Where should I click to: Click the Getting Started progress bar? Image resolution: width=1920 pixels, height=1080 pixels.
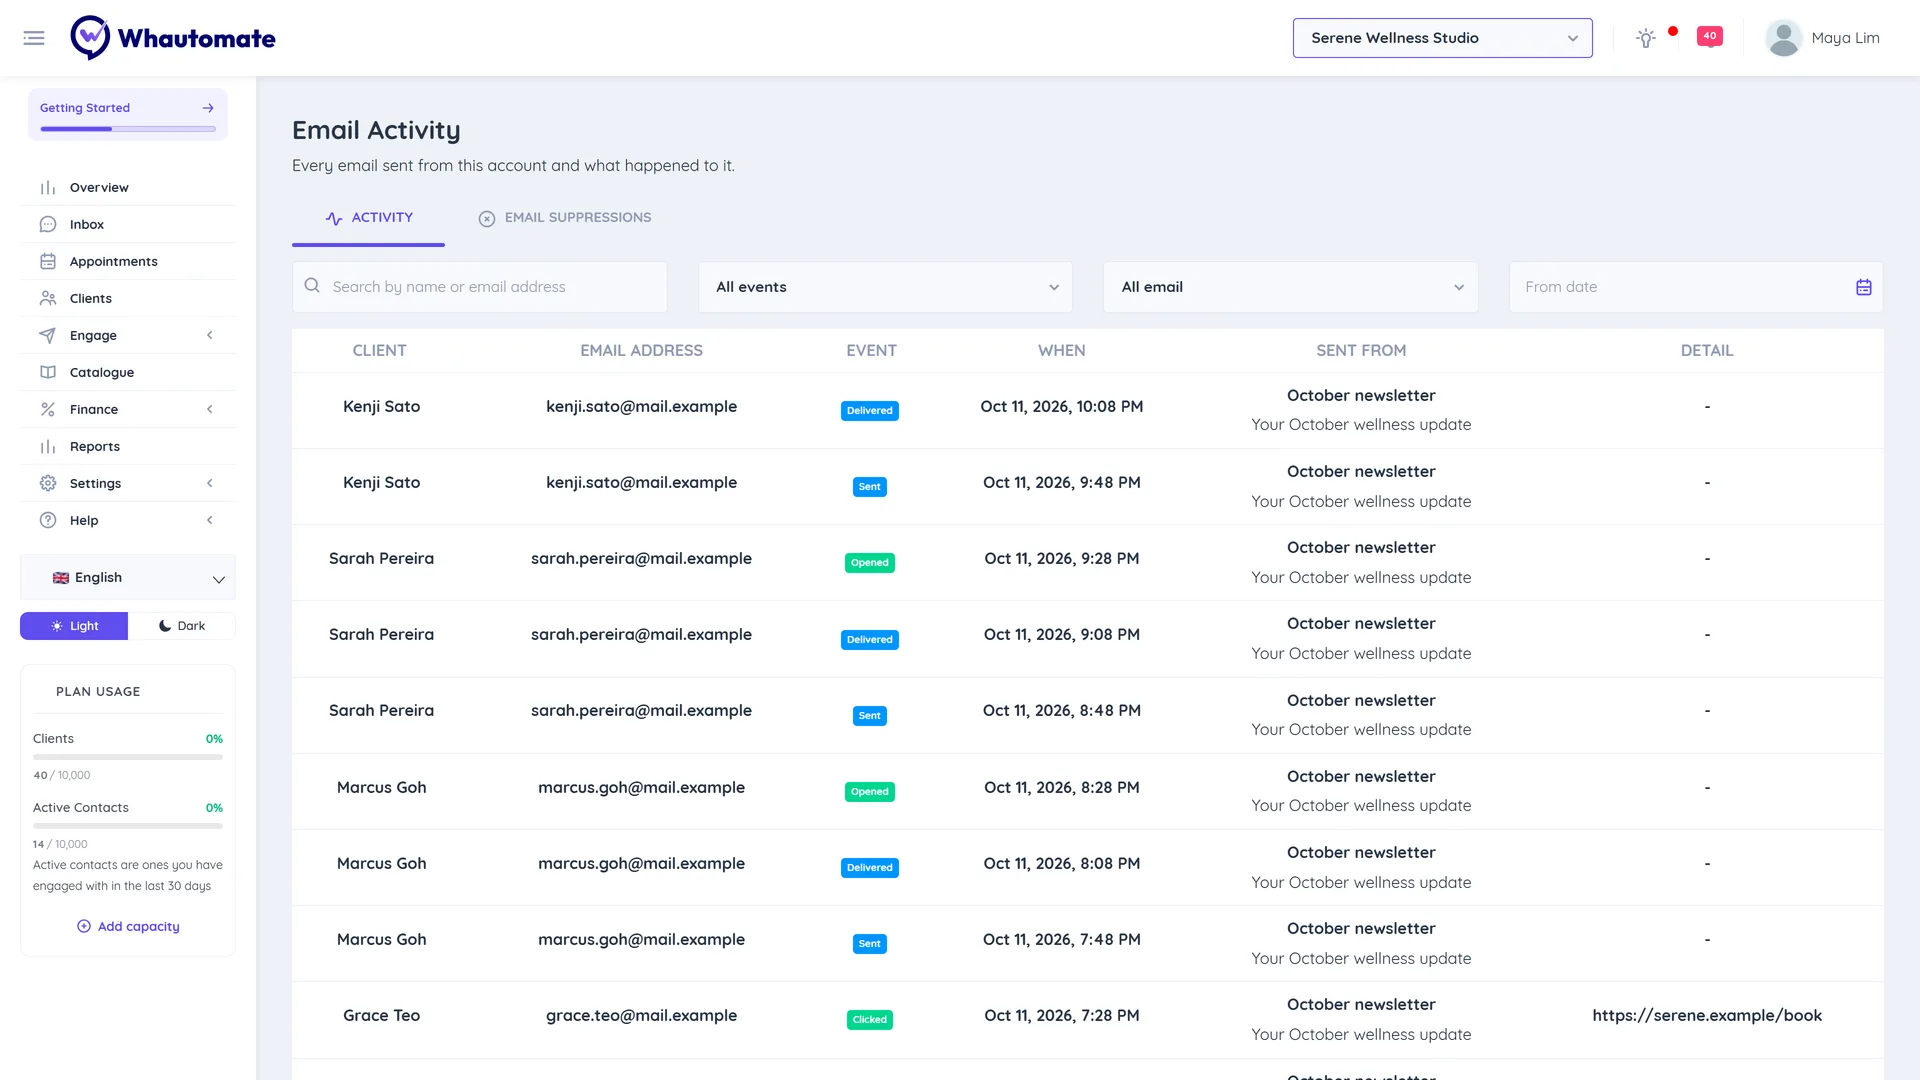128,129
